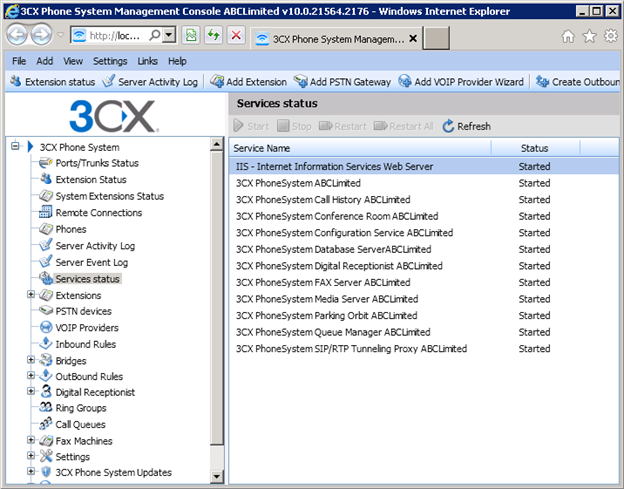This screenshot has height=489, width=624.
Task: Click the Settings wrench icon in tree
Action: (46, 456)
